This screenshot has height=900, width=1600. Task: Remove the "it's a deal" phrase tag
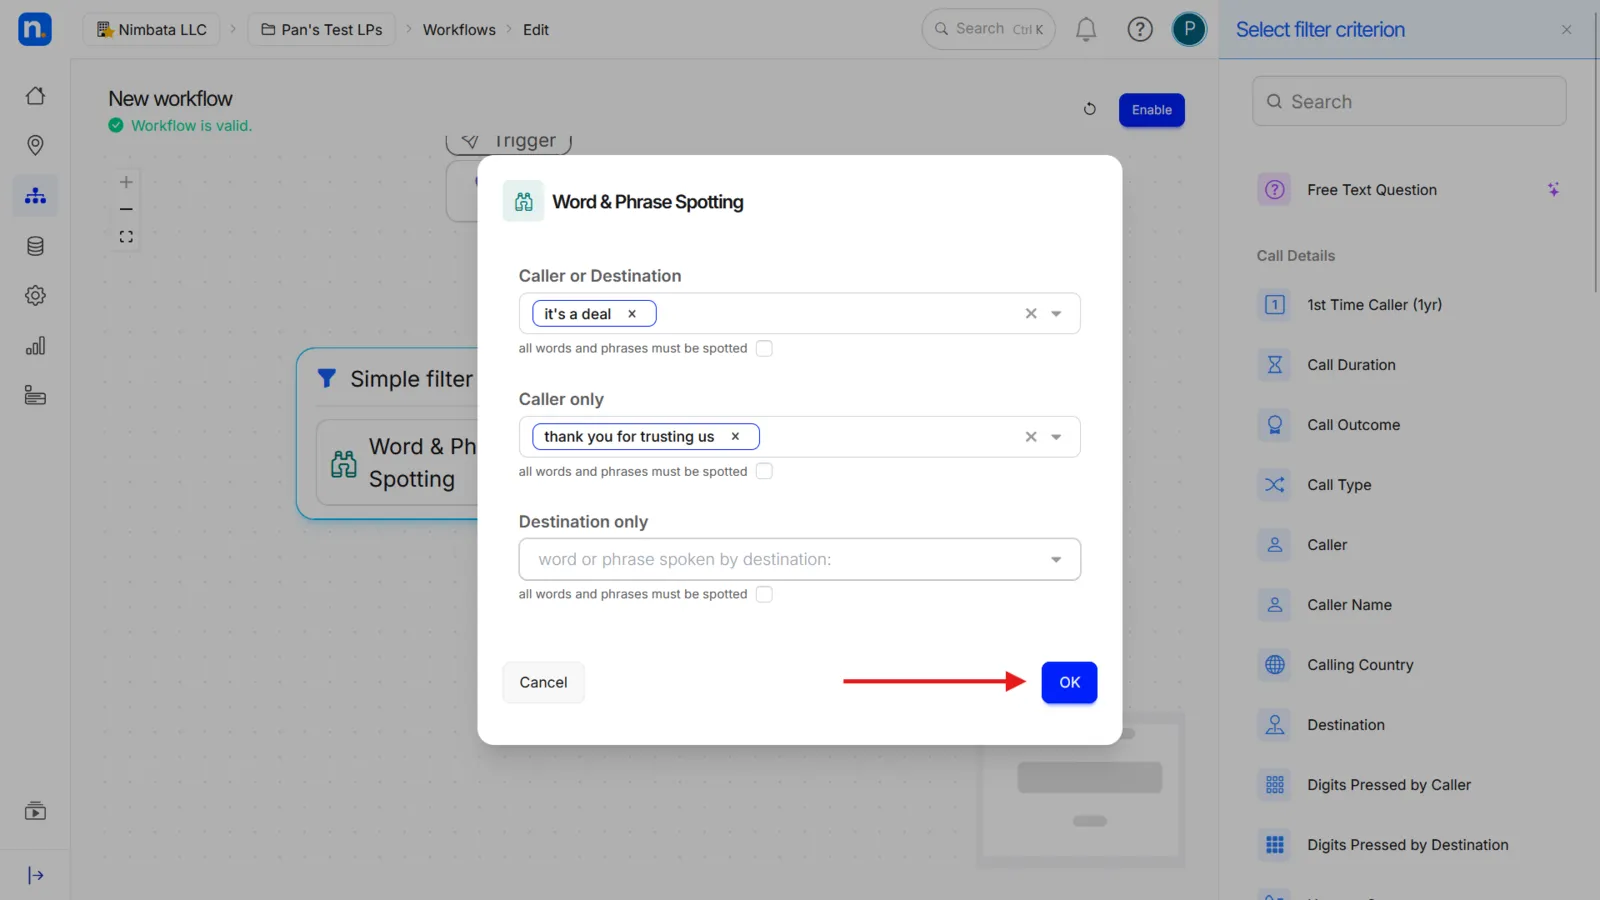pos(632,314)
